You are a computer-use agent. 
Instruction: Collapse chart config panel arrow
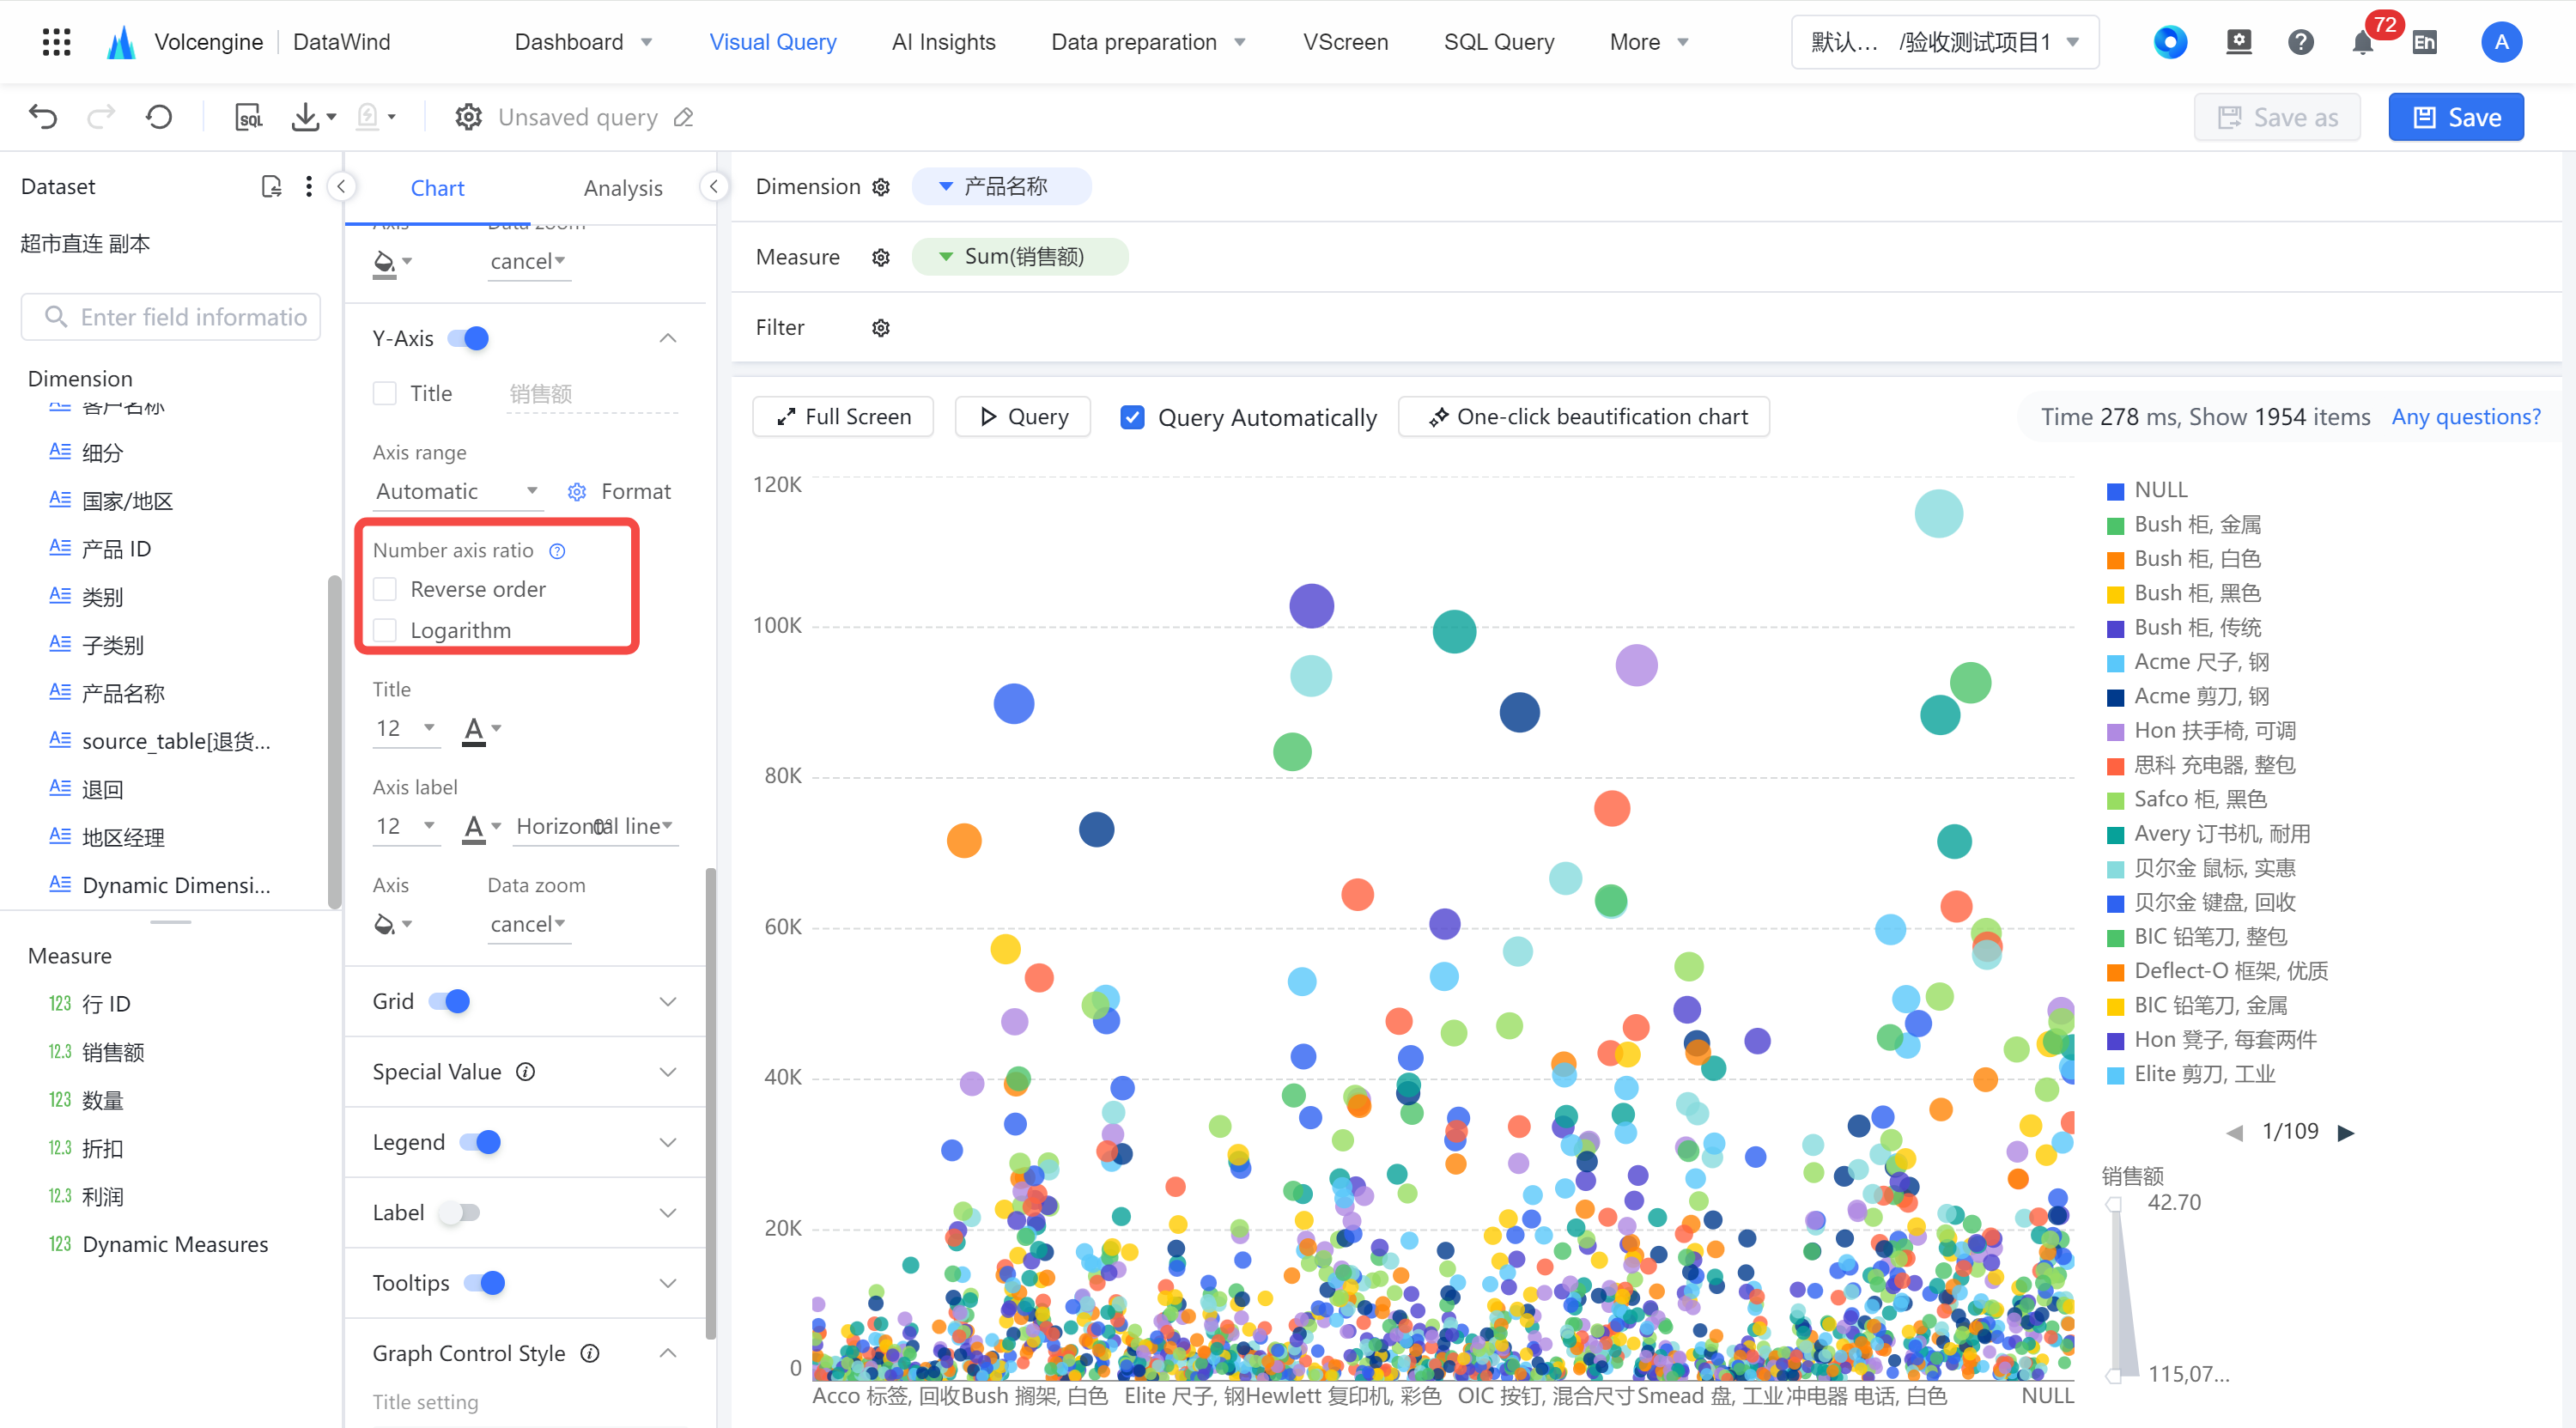[713, 186]
